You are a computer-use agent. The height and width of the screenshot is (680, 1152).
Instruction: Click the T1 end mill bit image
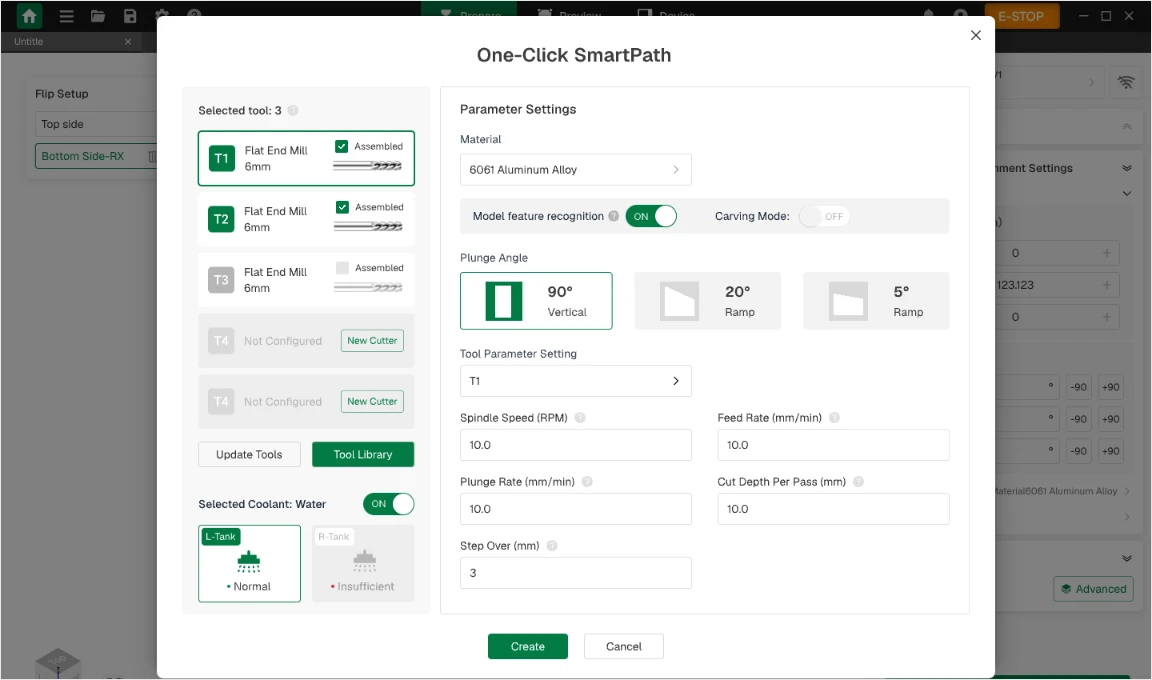click(x=367, y=166)
